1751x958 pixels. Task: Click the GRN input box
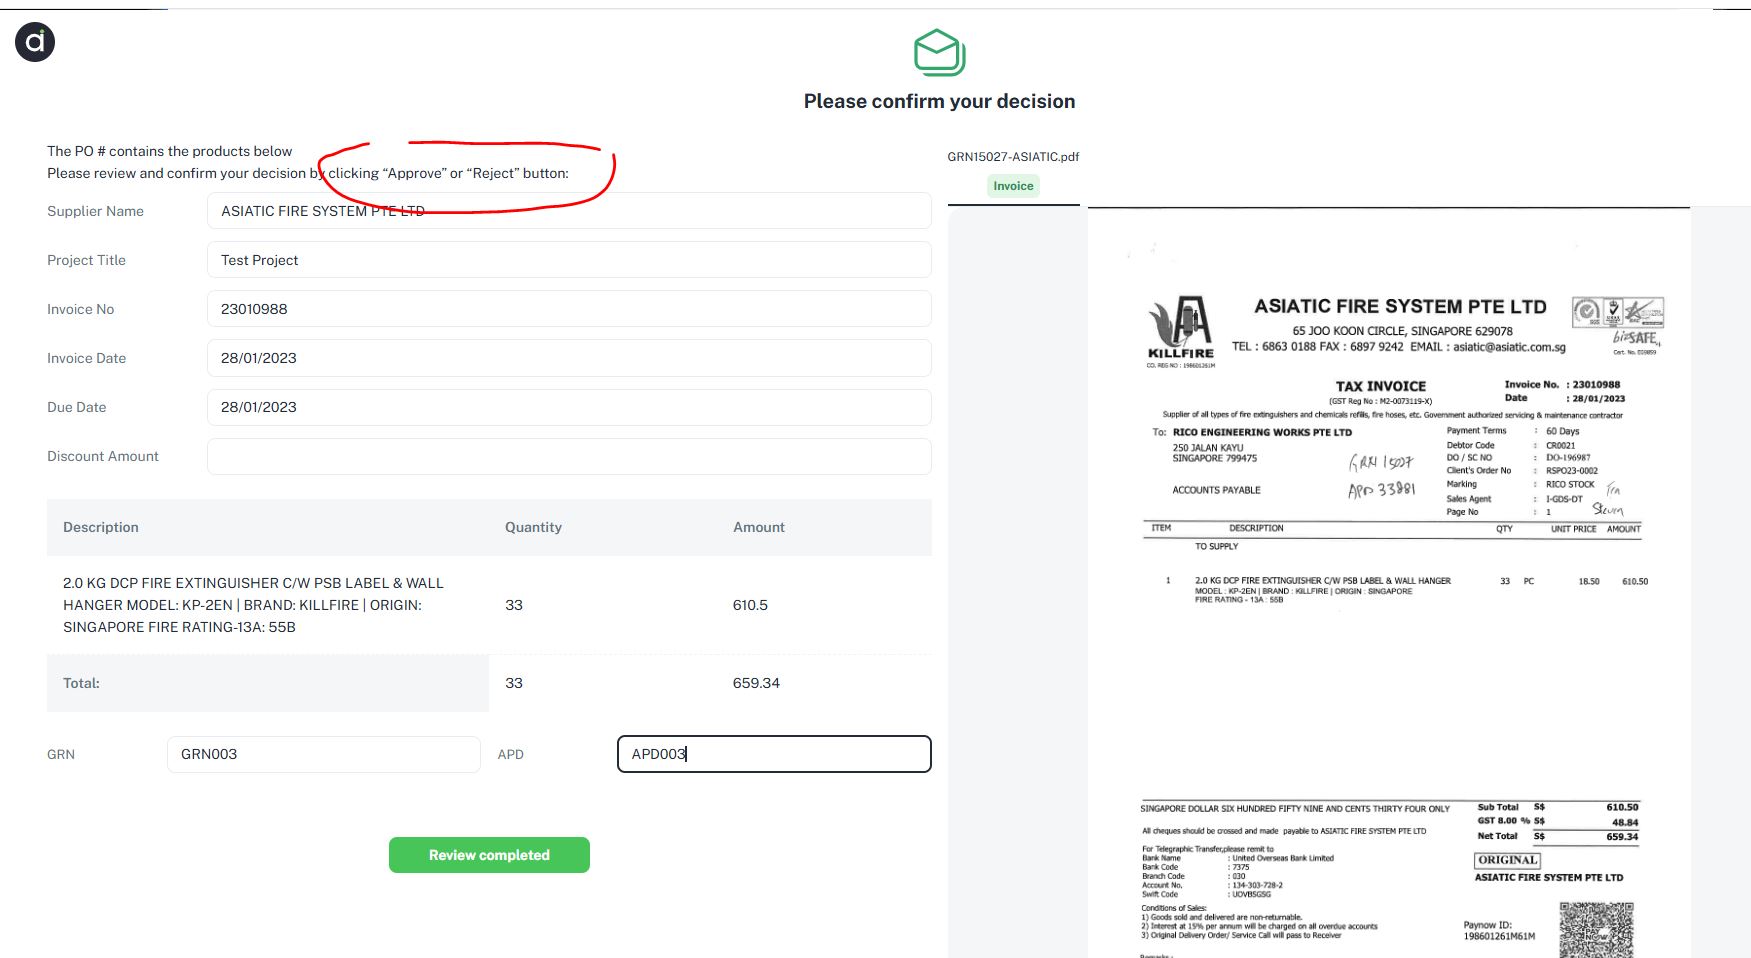click(x=323, y=754)
